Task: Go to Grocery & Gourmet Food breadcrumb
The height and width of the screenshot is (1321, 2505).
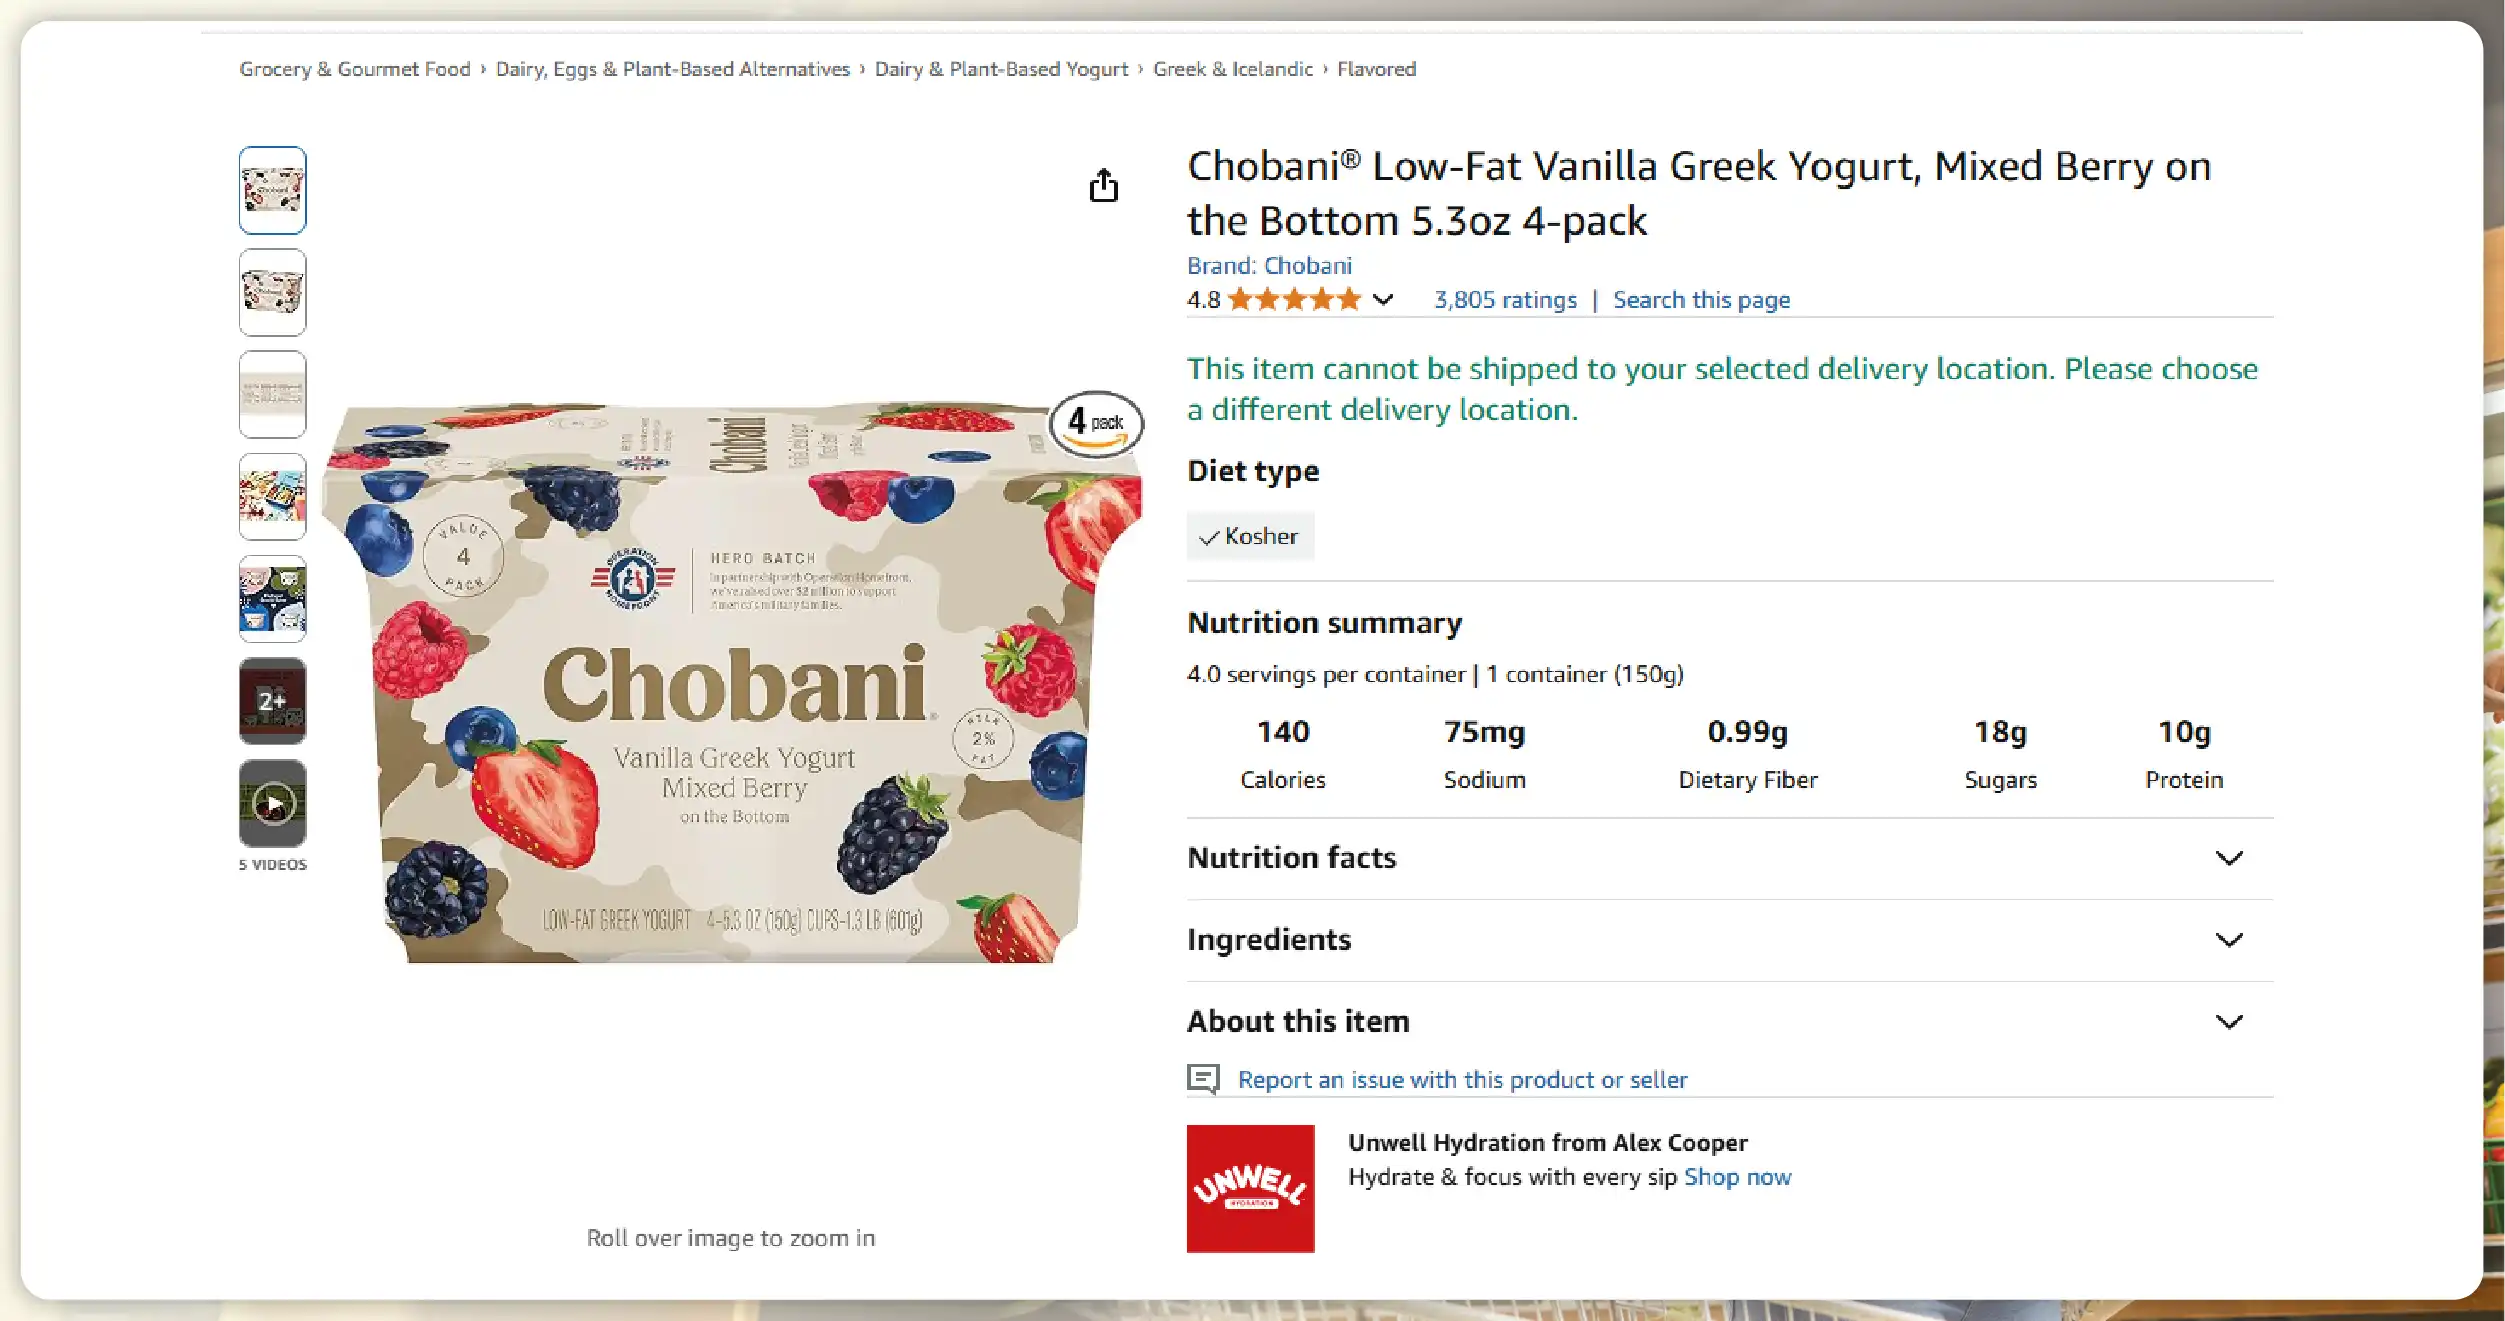Action: point(354,69)
